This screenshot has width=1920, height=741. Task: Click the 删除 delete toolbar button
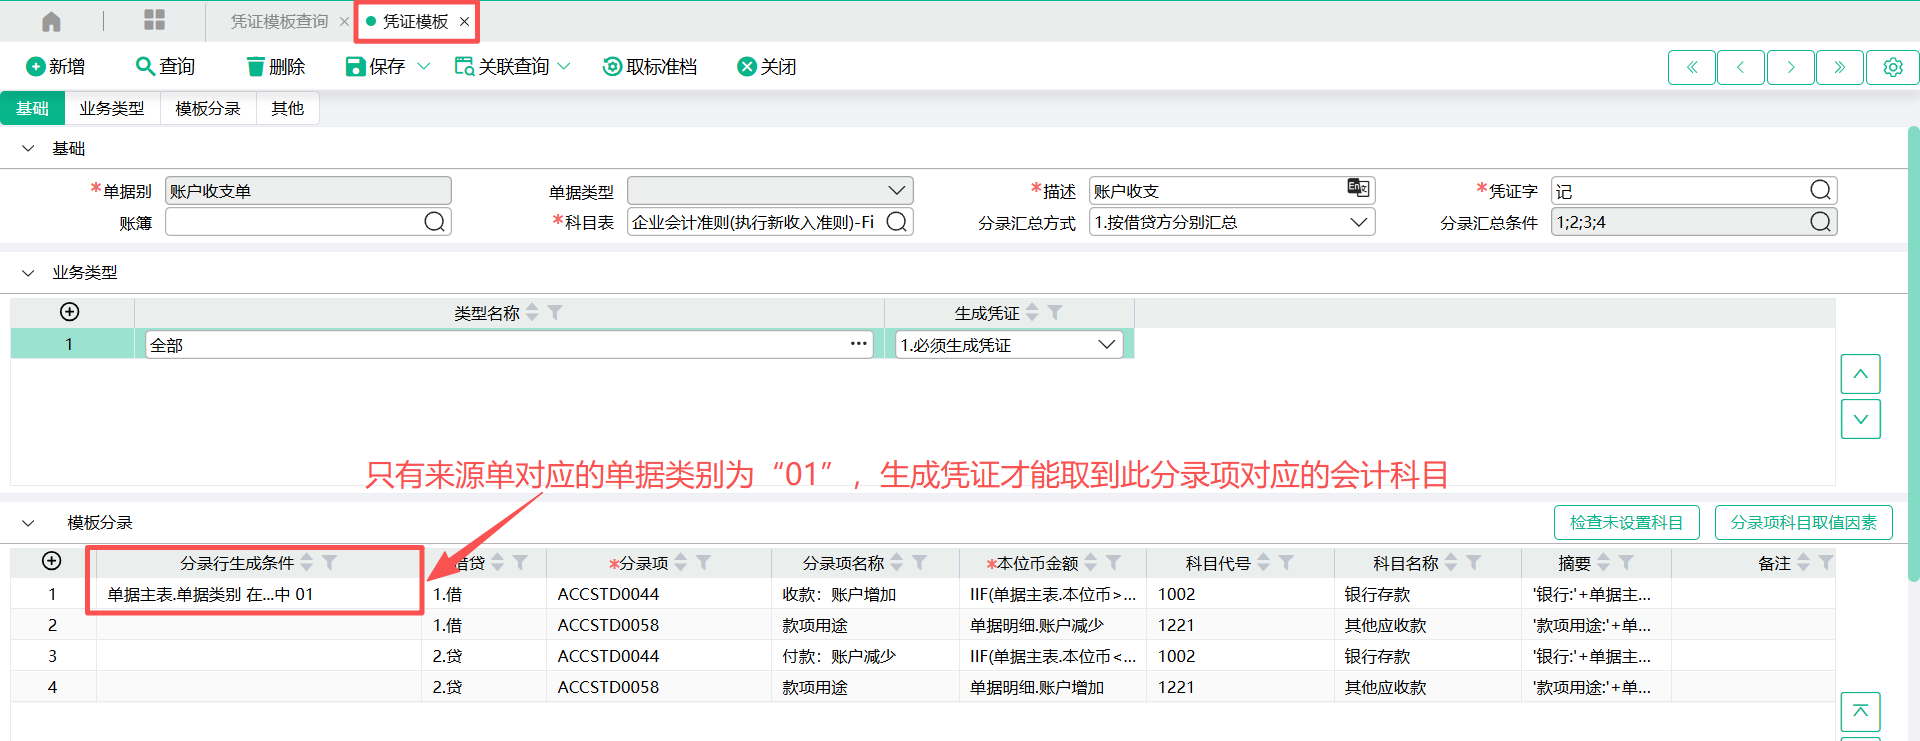[275, 67]
